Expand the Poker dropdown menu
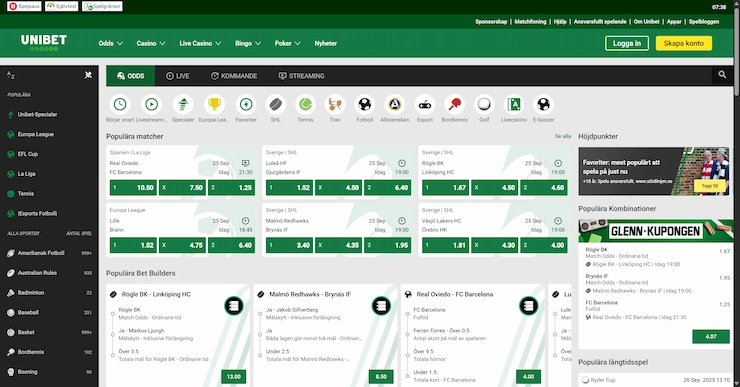This screenshot has width=740, height=387. point(287,43)
